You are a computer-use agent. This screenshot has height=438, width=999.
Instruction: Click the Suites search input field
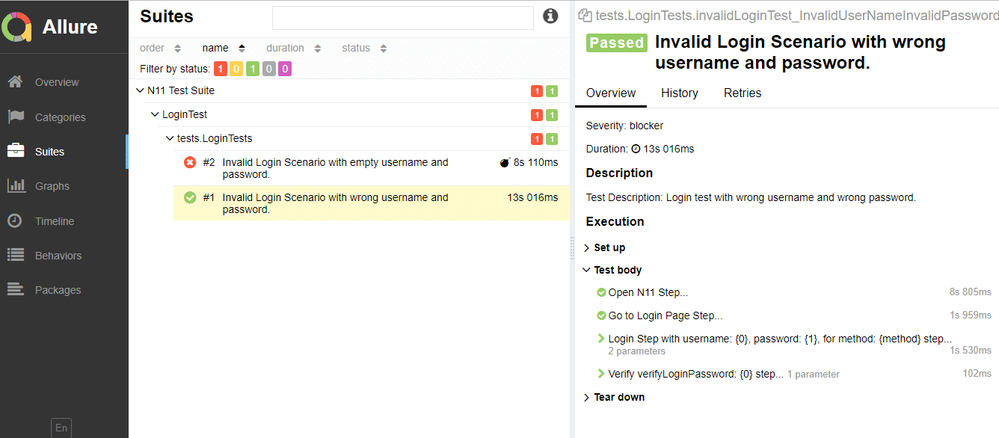pyautogui.click(x=402, y=17)
